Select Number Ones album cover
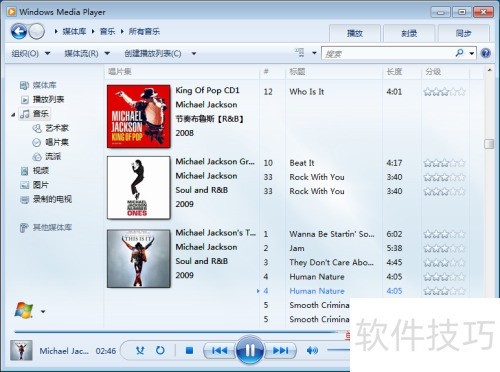This screenshot has height=372, width=500. (x=139, y=188)
